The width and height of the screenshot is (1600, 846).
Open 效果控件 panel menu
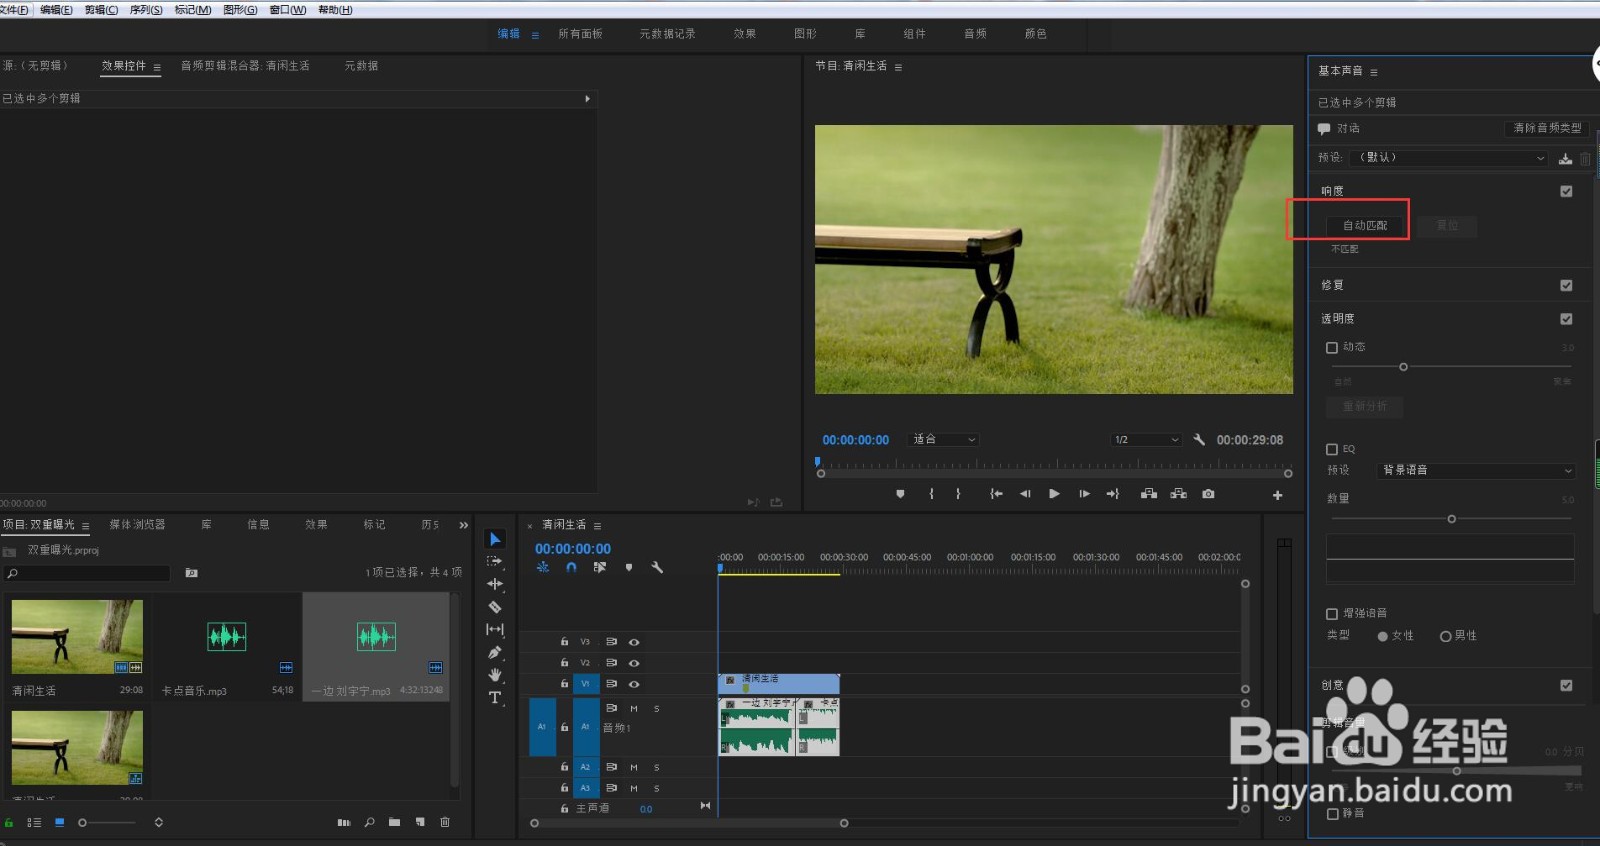157,67
